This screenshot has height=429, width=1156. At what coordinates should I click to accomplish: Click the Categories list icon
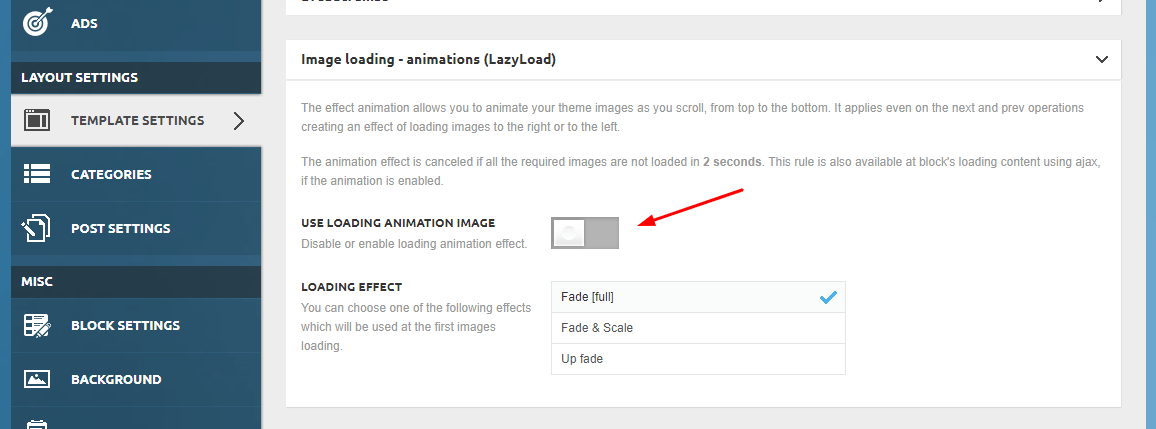click(37, 174)
